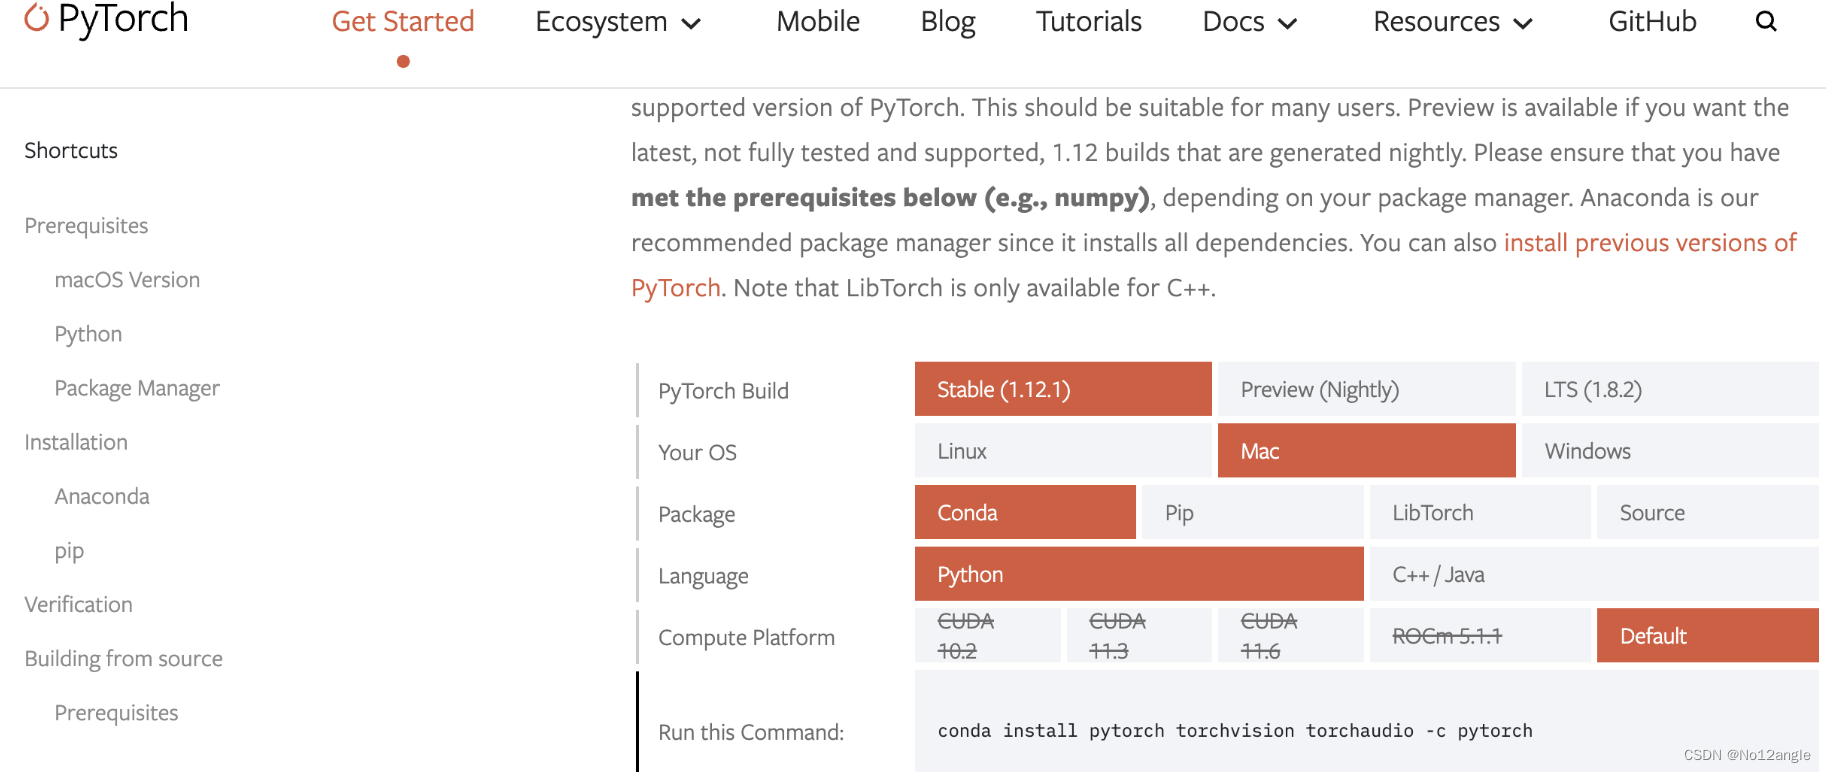
Task: Jump to pip section in sidebar
Action: [x=69, y=551]
